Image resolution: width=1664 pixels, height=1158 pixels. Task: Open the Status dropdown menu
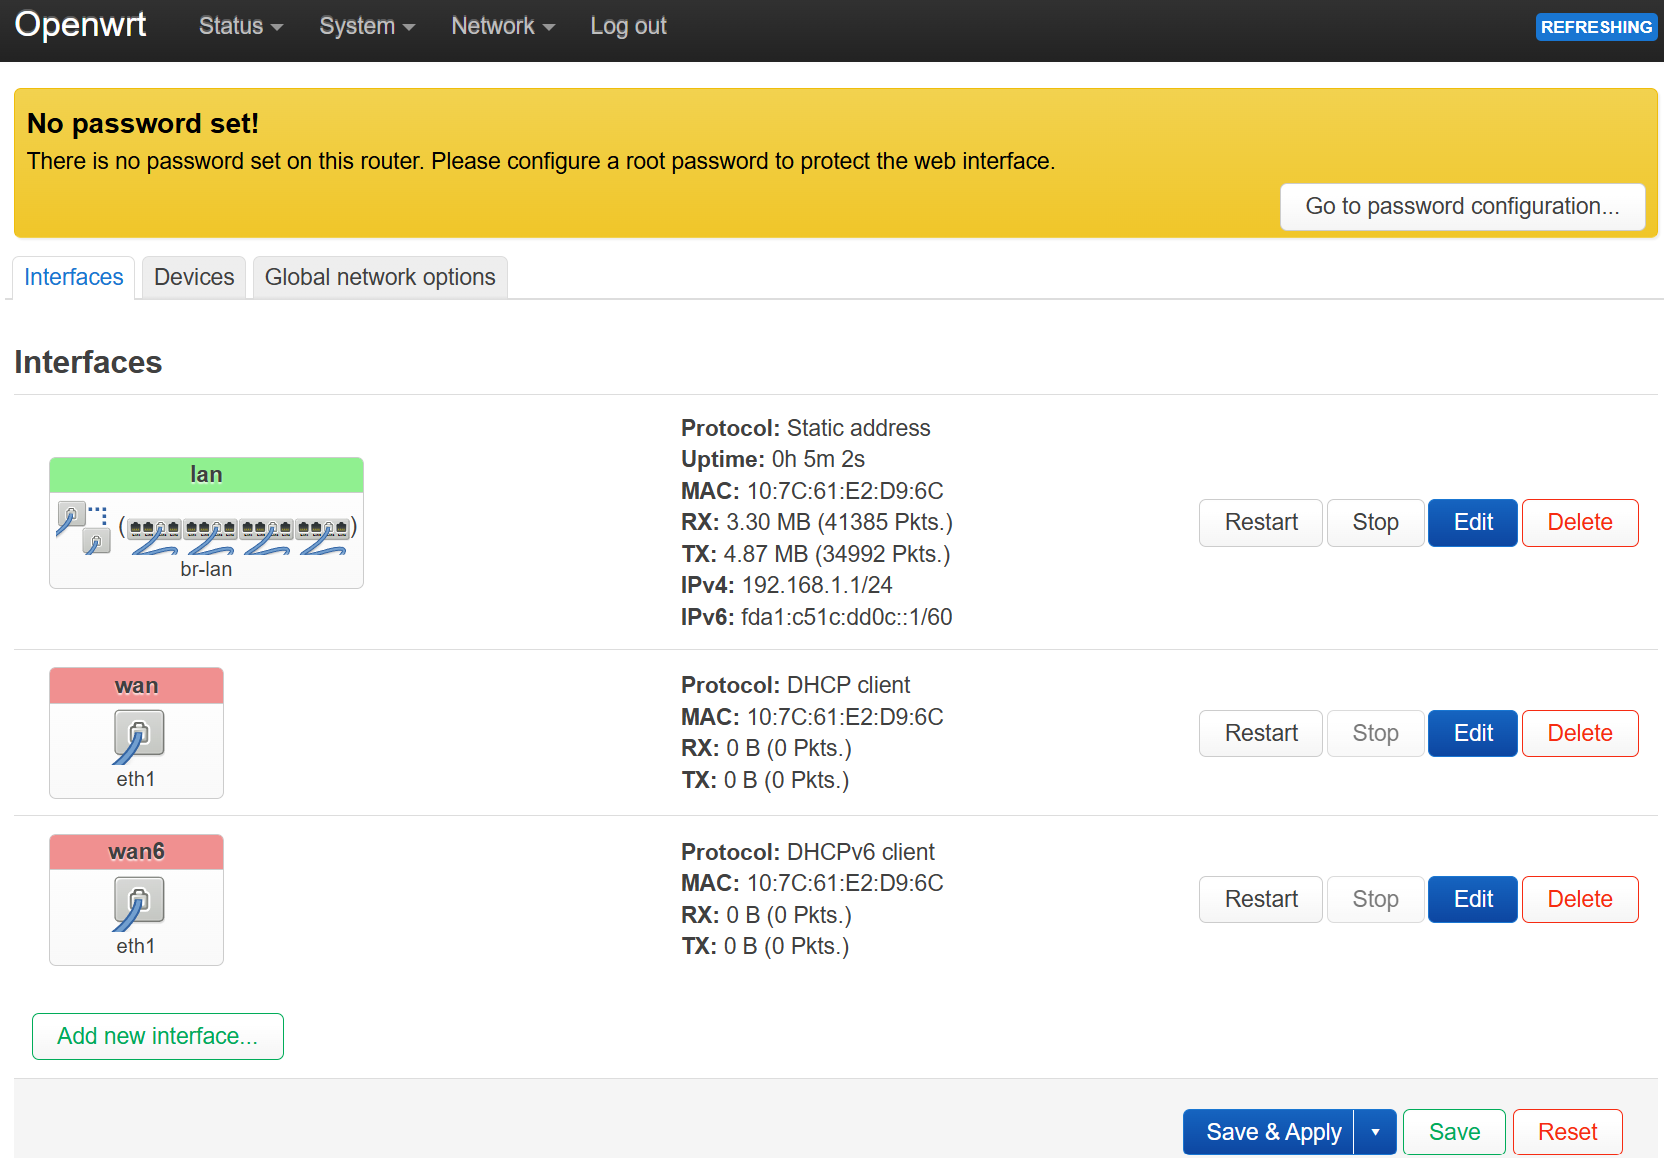240,26
